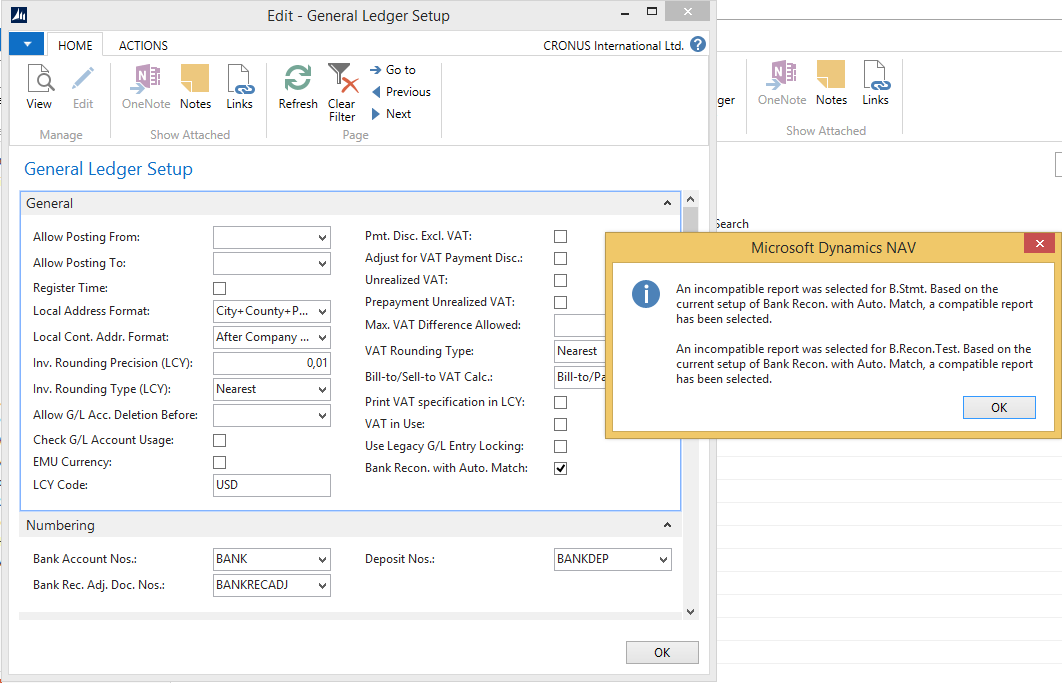The height and width of the screenshot is (683, 1062).
Task: Collapse the General section chevron
Action: (x=667, y=204)
